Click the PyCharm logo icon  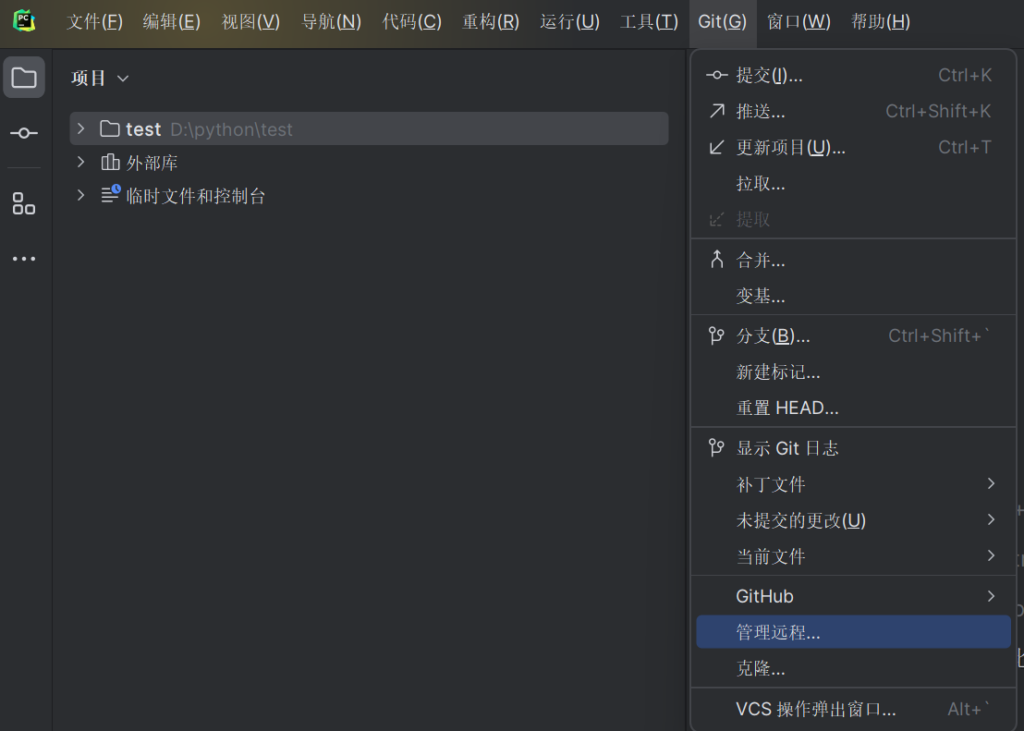pyautogui.click(x=24, y=21)
